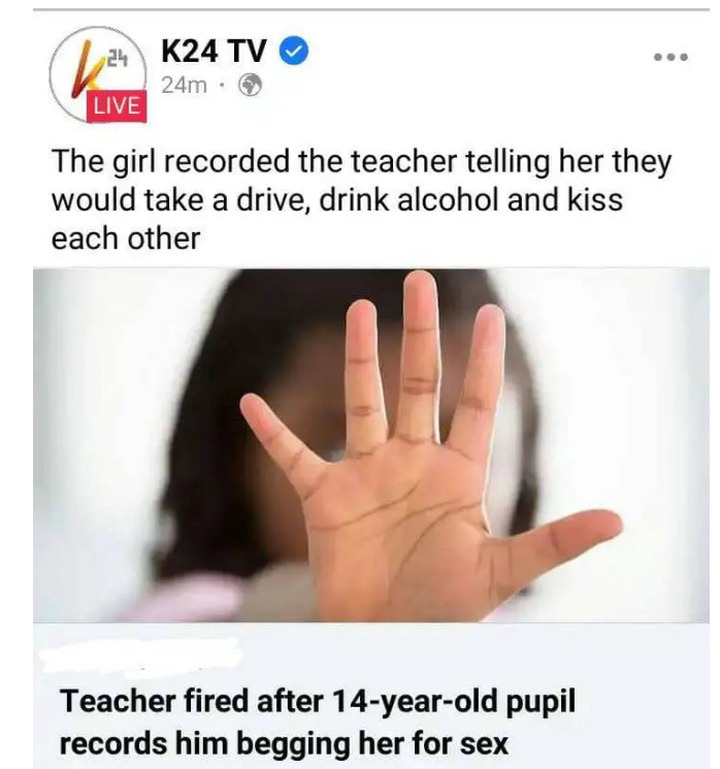Click headline line 'records him begging her'
Viewport: 720px width, 769px height.
283,744
